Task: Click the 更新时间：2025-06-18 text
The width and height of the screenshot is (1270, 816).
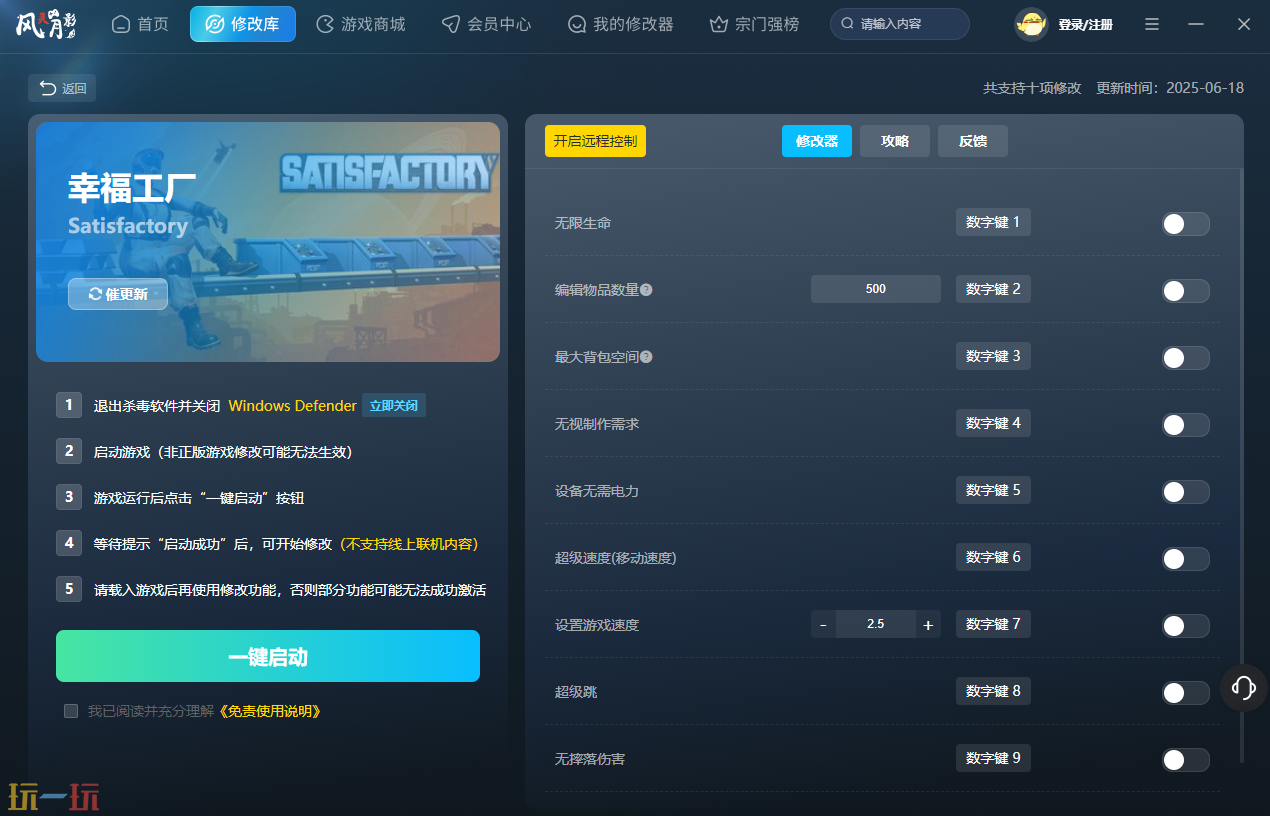Action: 1170,88
